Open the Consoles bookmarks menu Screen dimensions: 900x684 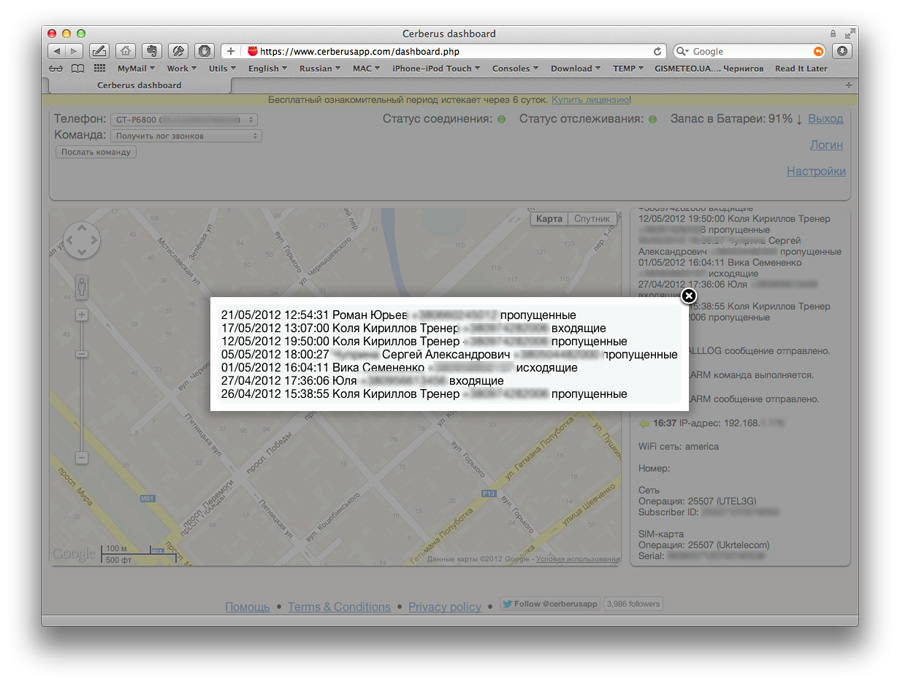pyautogui.click(x=514, y=69)
